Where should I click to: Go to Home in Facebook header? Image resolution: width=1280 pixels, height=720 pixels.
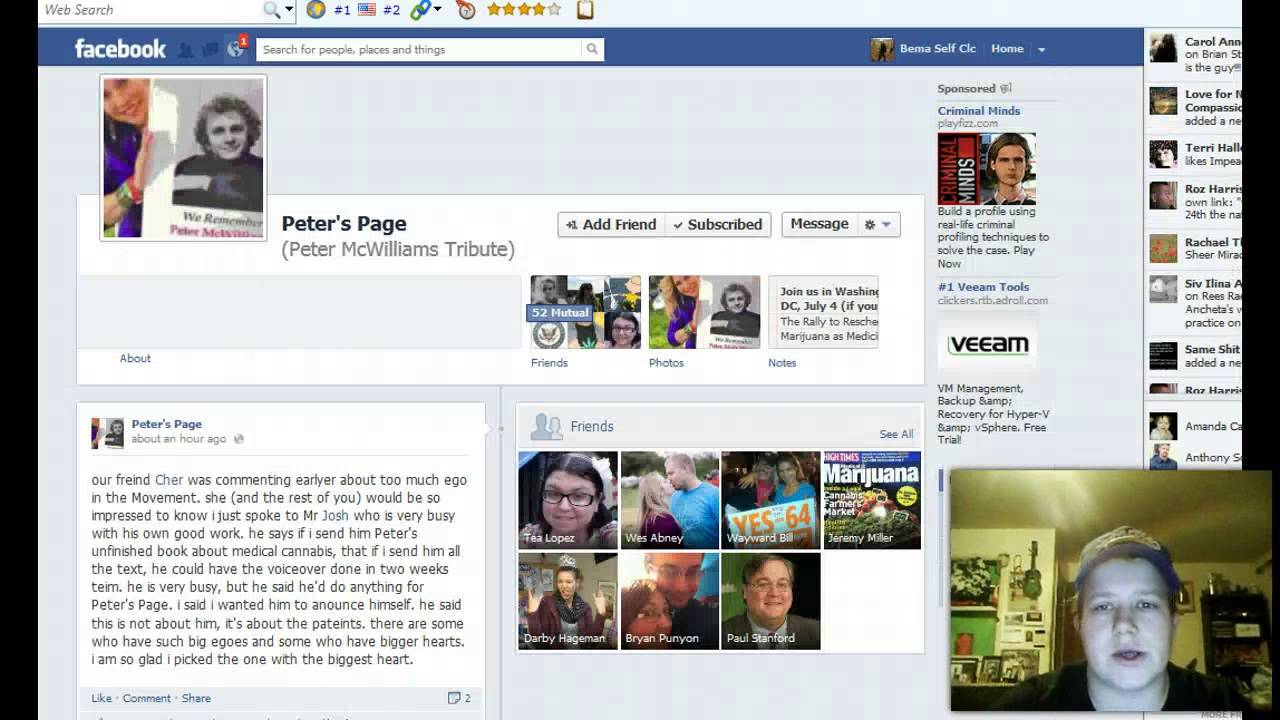(1007, 49)
